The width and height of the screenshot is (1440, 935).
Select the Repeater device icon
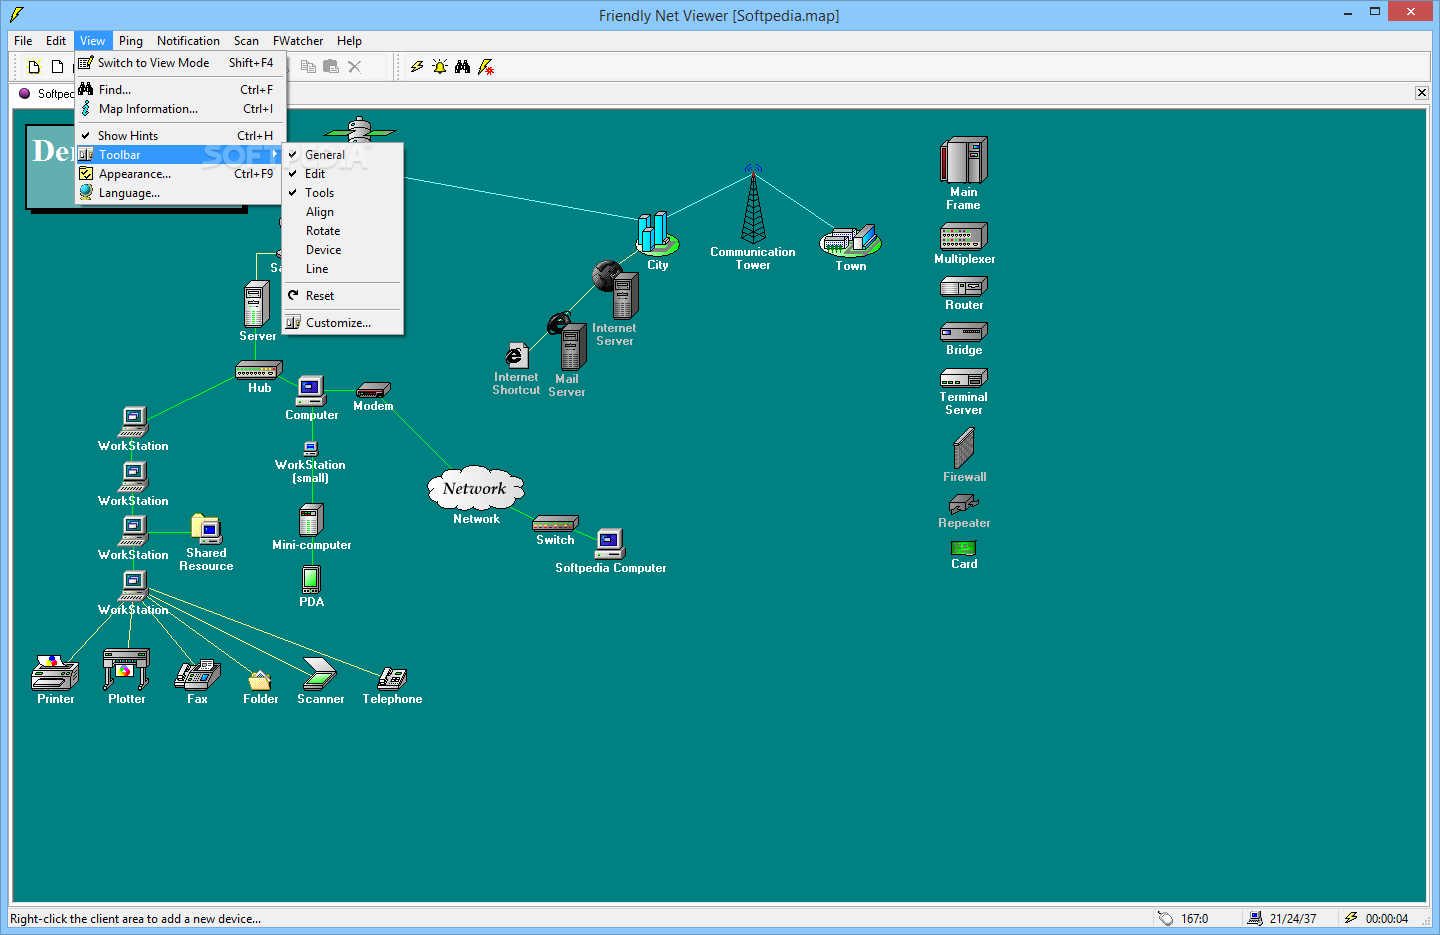click(963, 504)
